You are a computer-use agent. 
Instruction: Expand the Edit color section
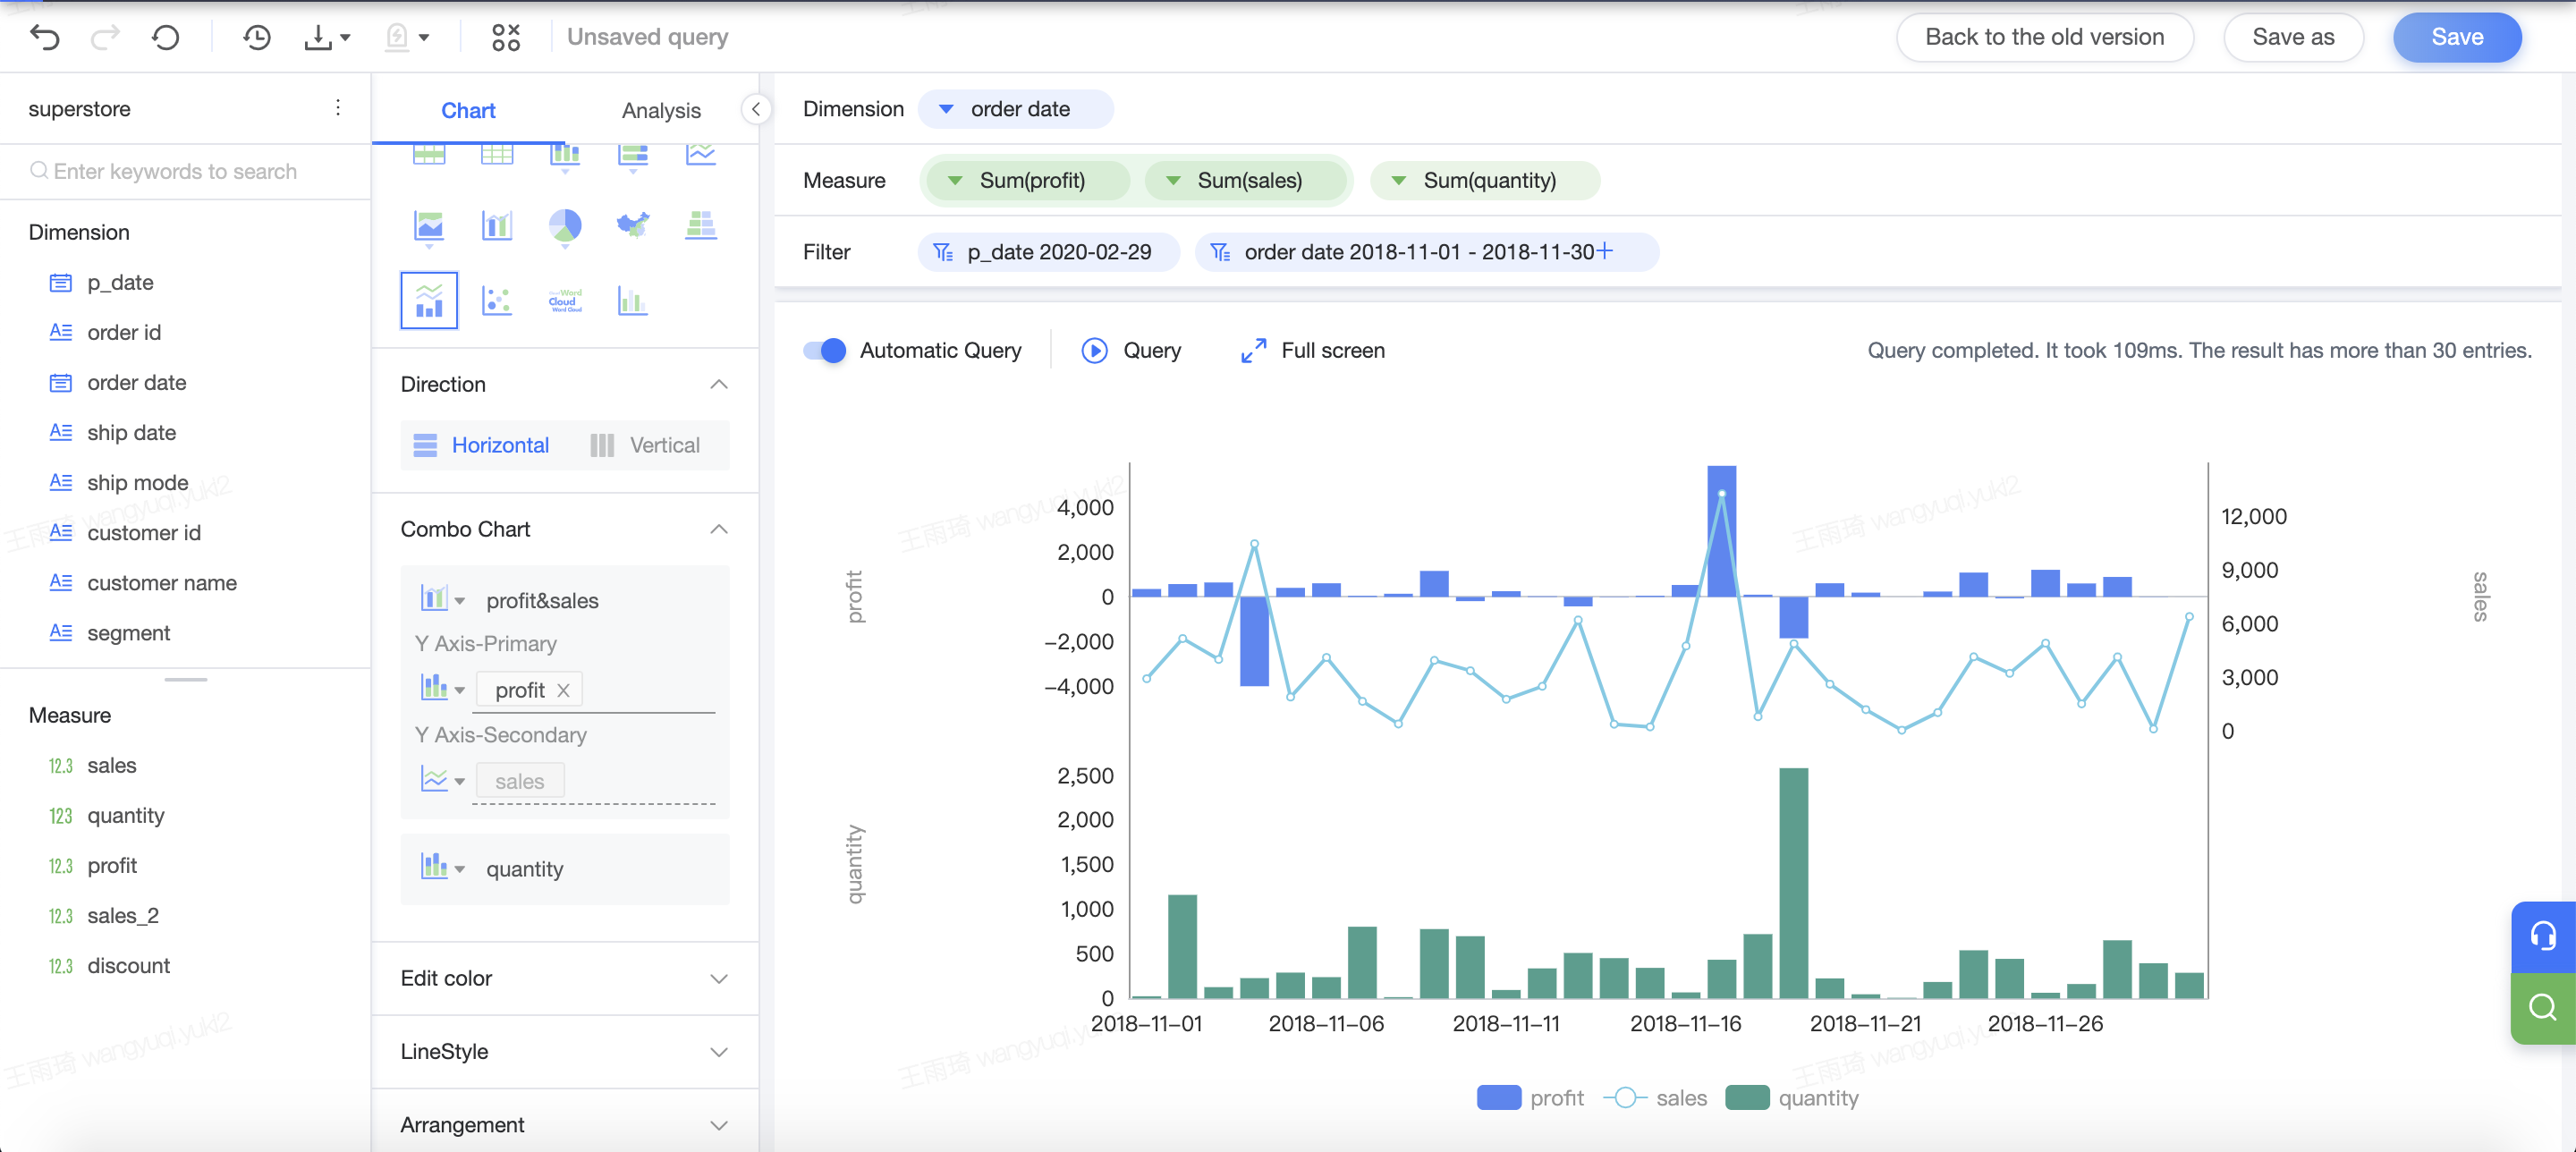(x=719, y=978)
